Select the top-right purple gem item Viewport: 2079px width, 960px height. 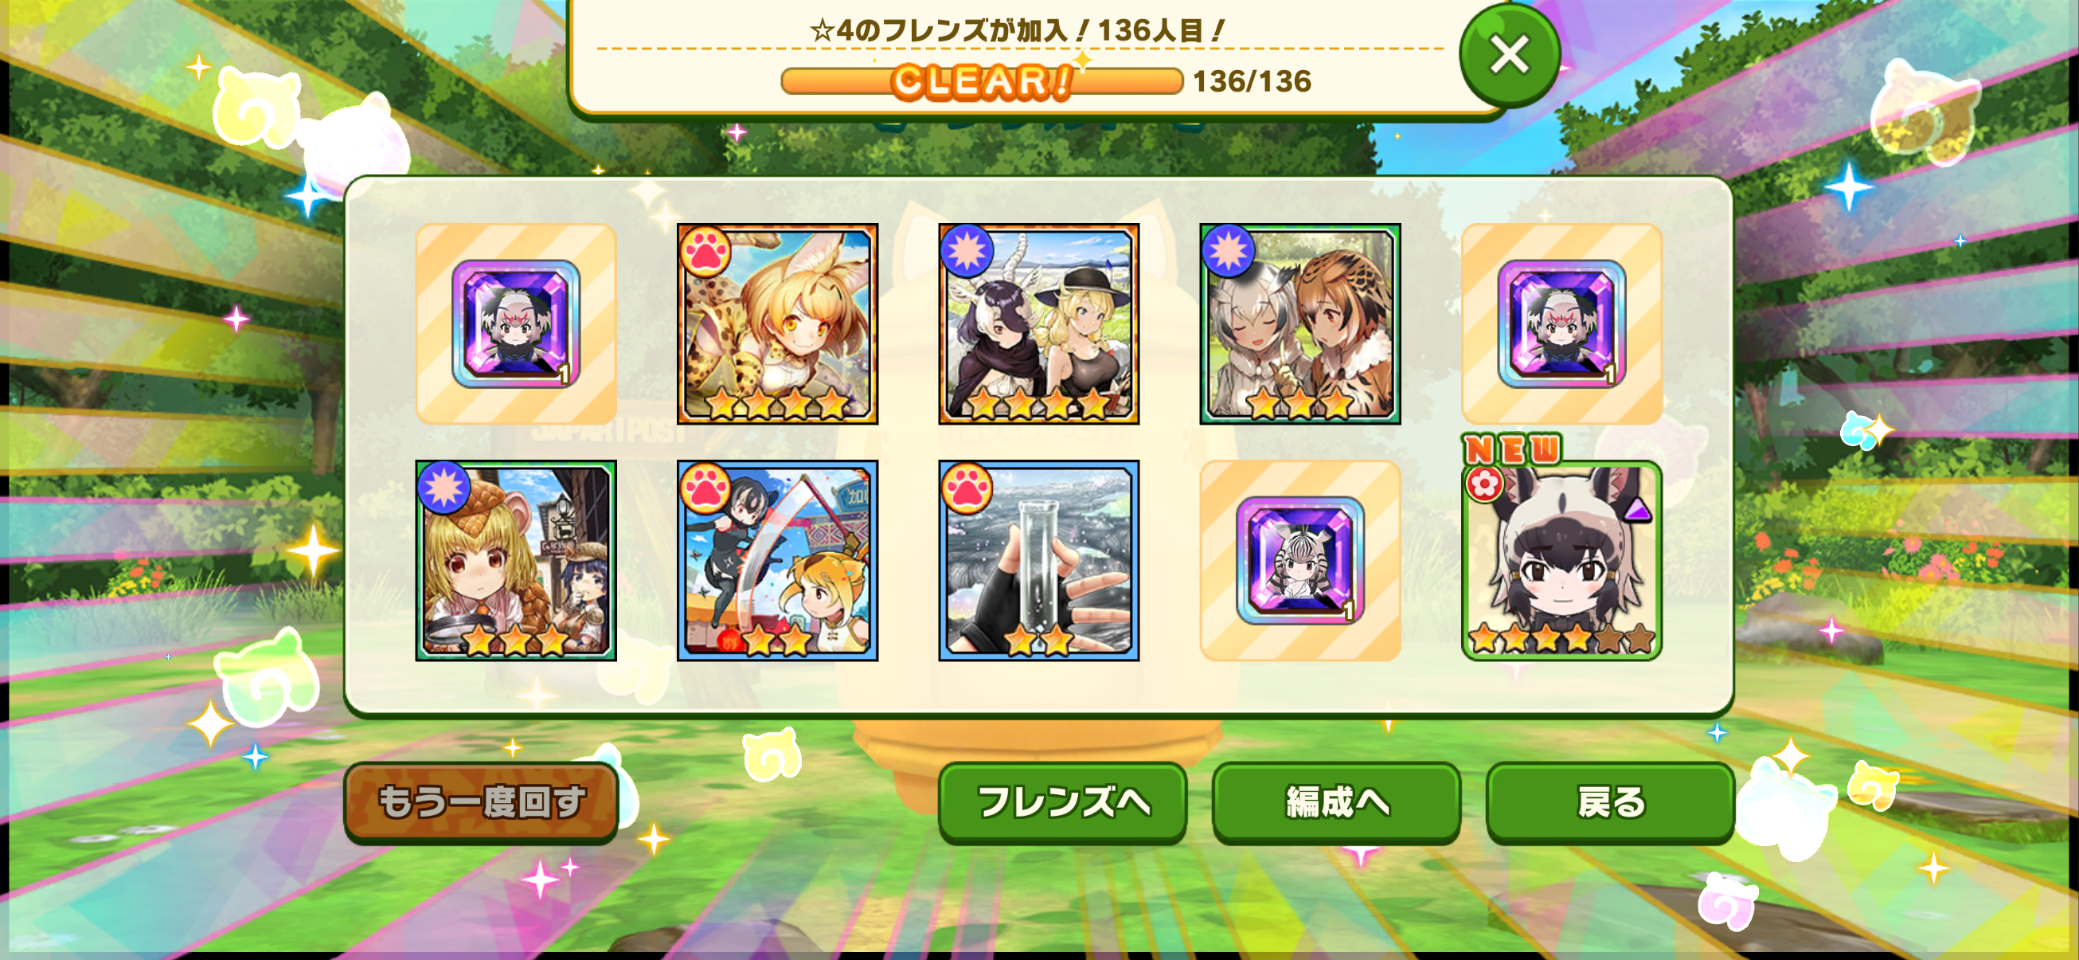[1561, 324]
